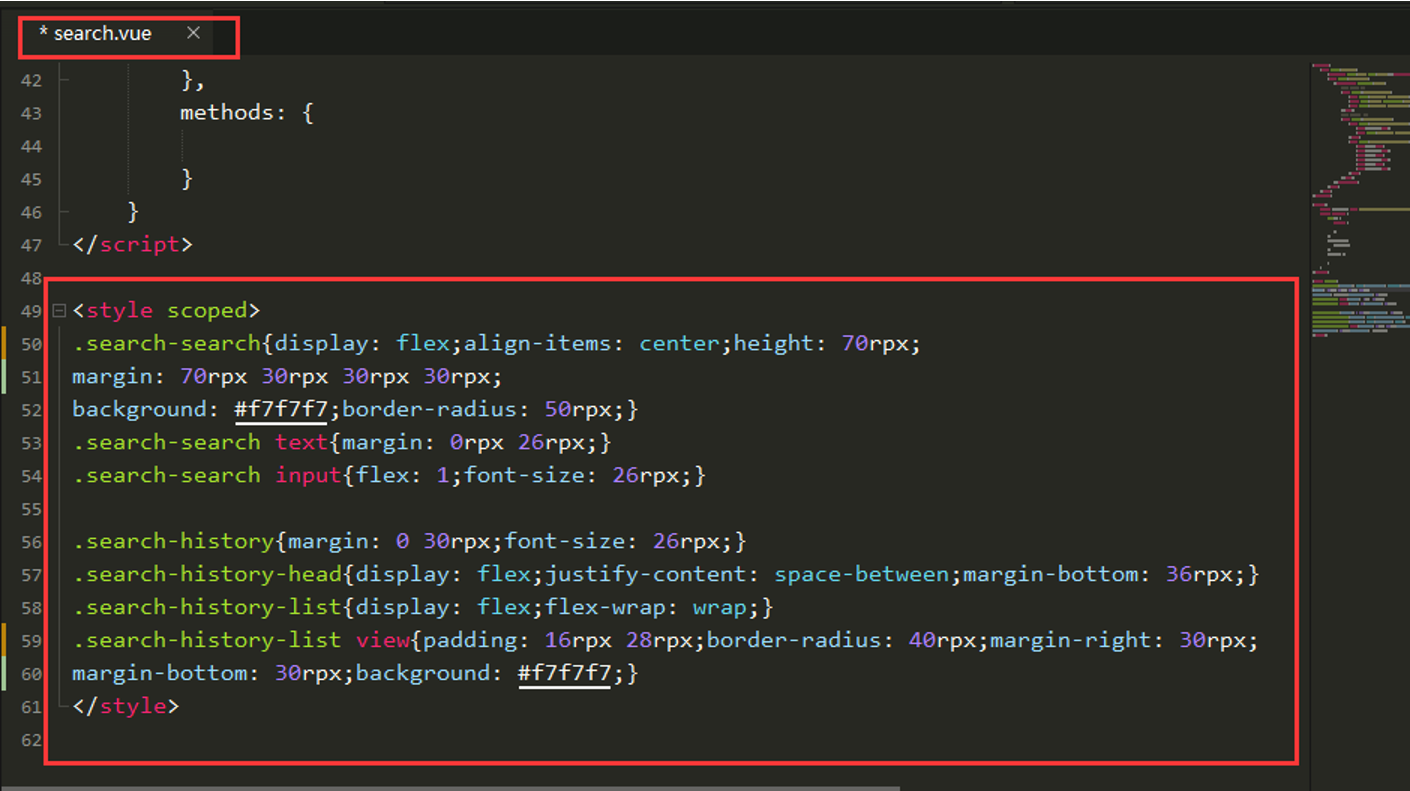Image resolution: width=1410 pixels, height=791 pixels.
Task: Click the '.search-history' selector on line 56
Action: [x=173, y=541]
